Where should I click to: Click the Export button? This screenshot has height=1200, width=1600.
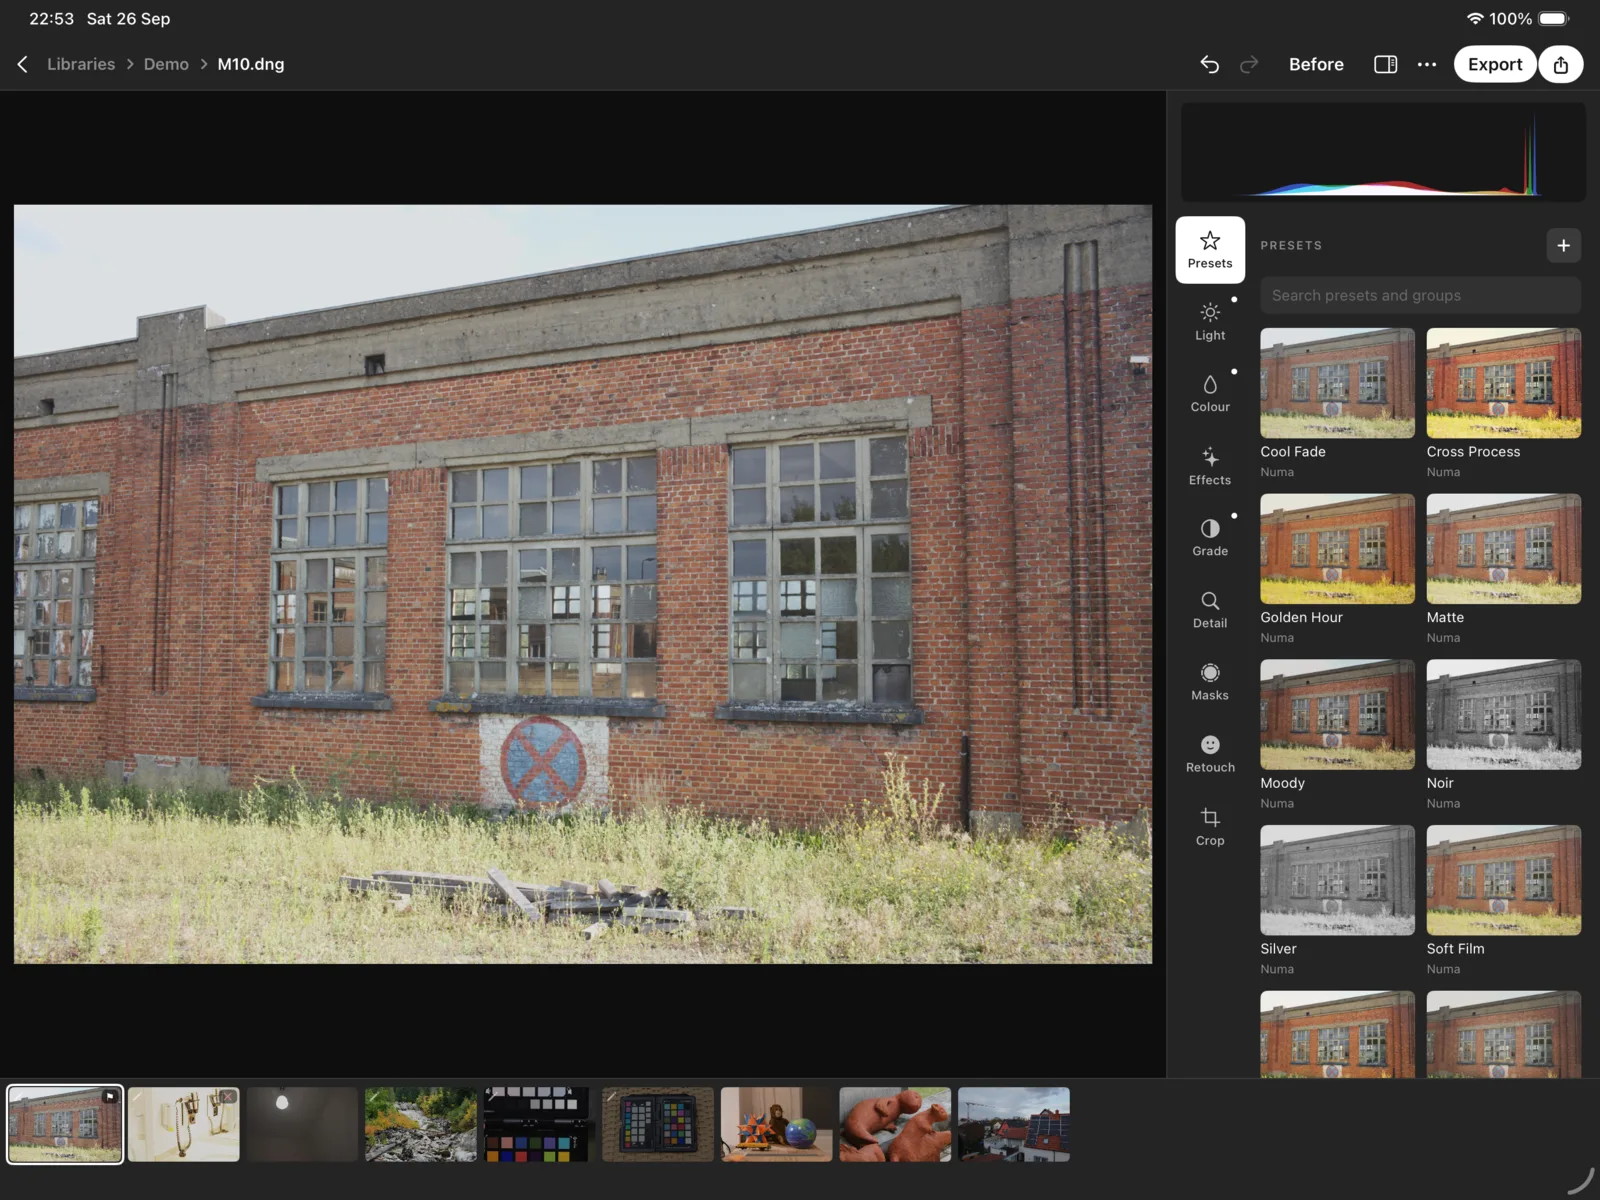pyautogui.click(x=1495, y=64)
